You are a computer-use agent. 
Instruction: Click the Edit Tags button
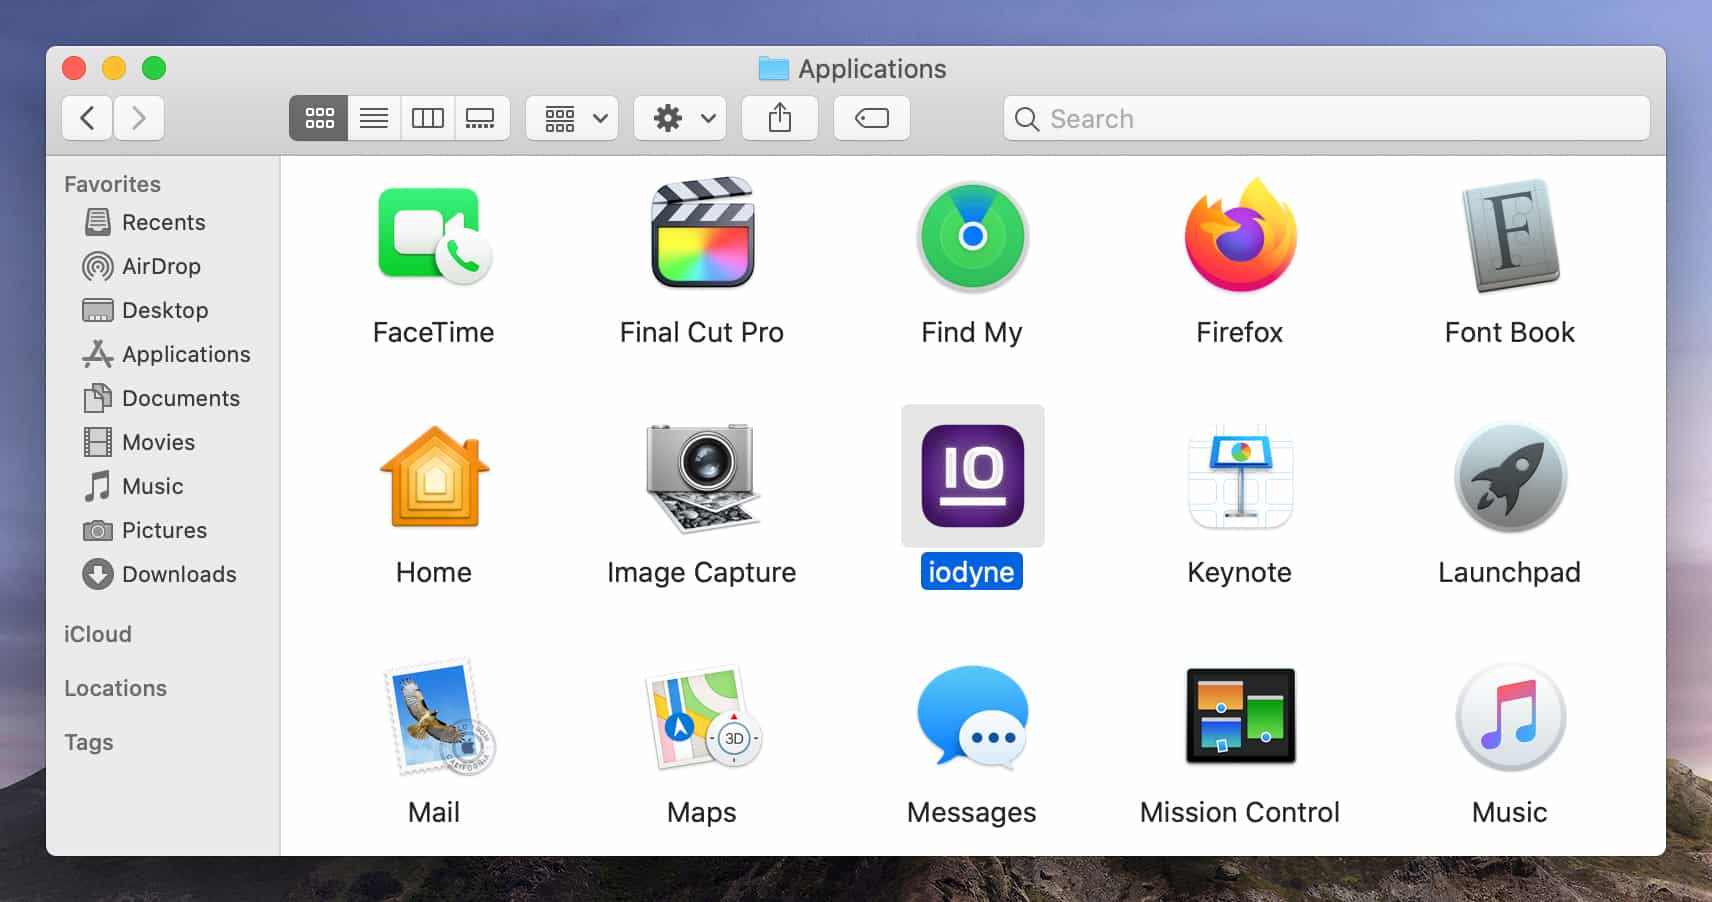[872, 119]
